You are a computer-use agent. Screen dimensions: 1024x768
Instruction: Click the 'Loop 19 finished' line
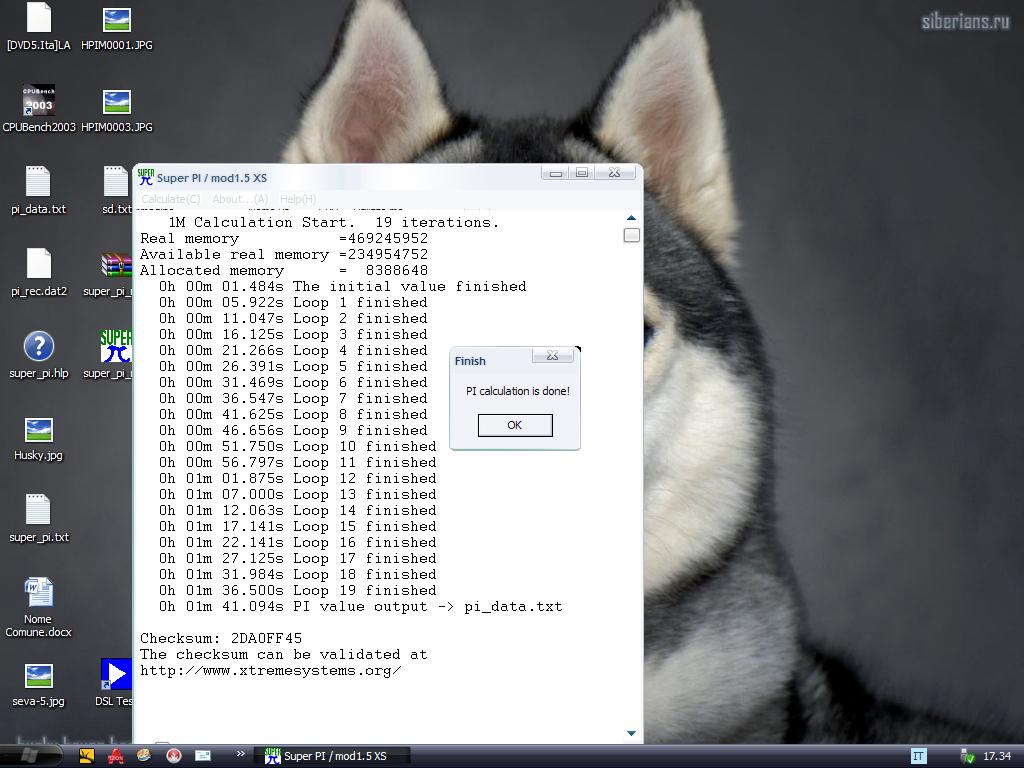pos(298,590)
